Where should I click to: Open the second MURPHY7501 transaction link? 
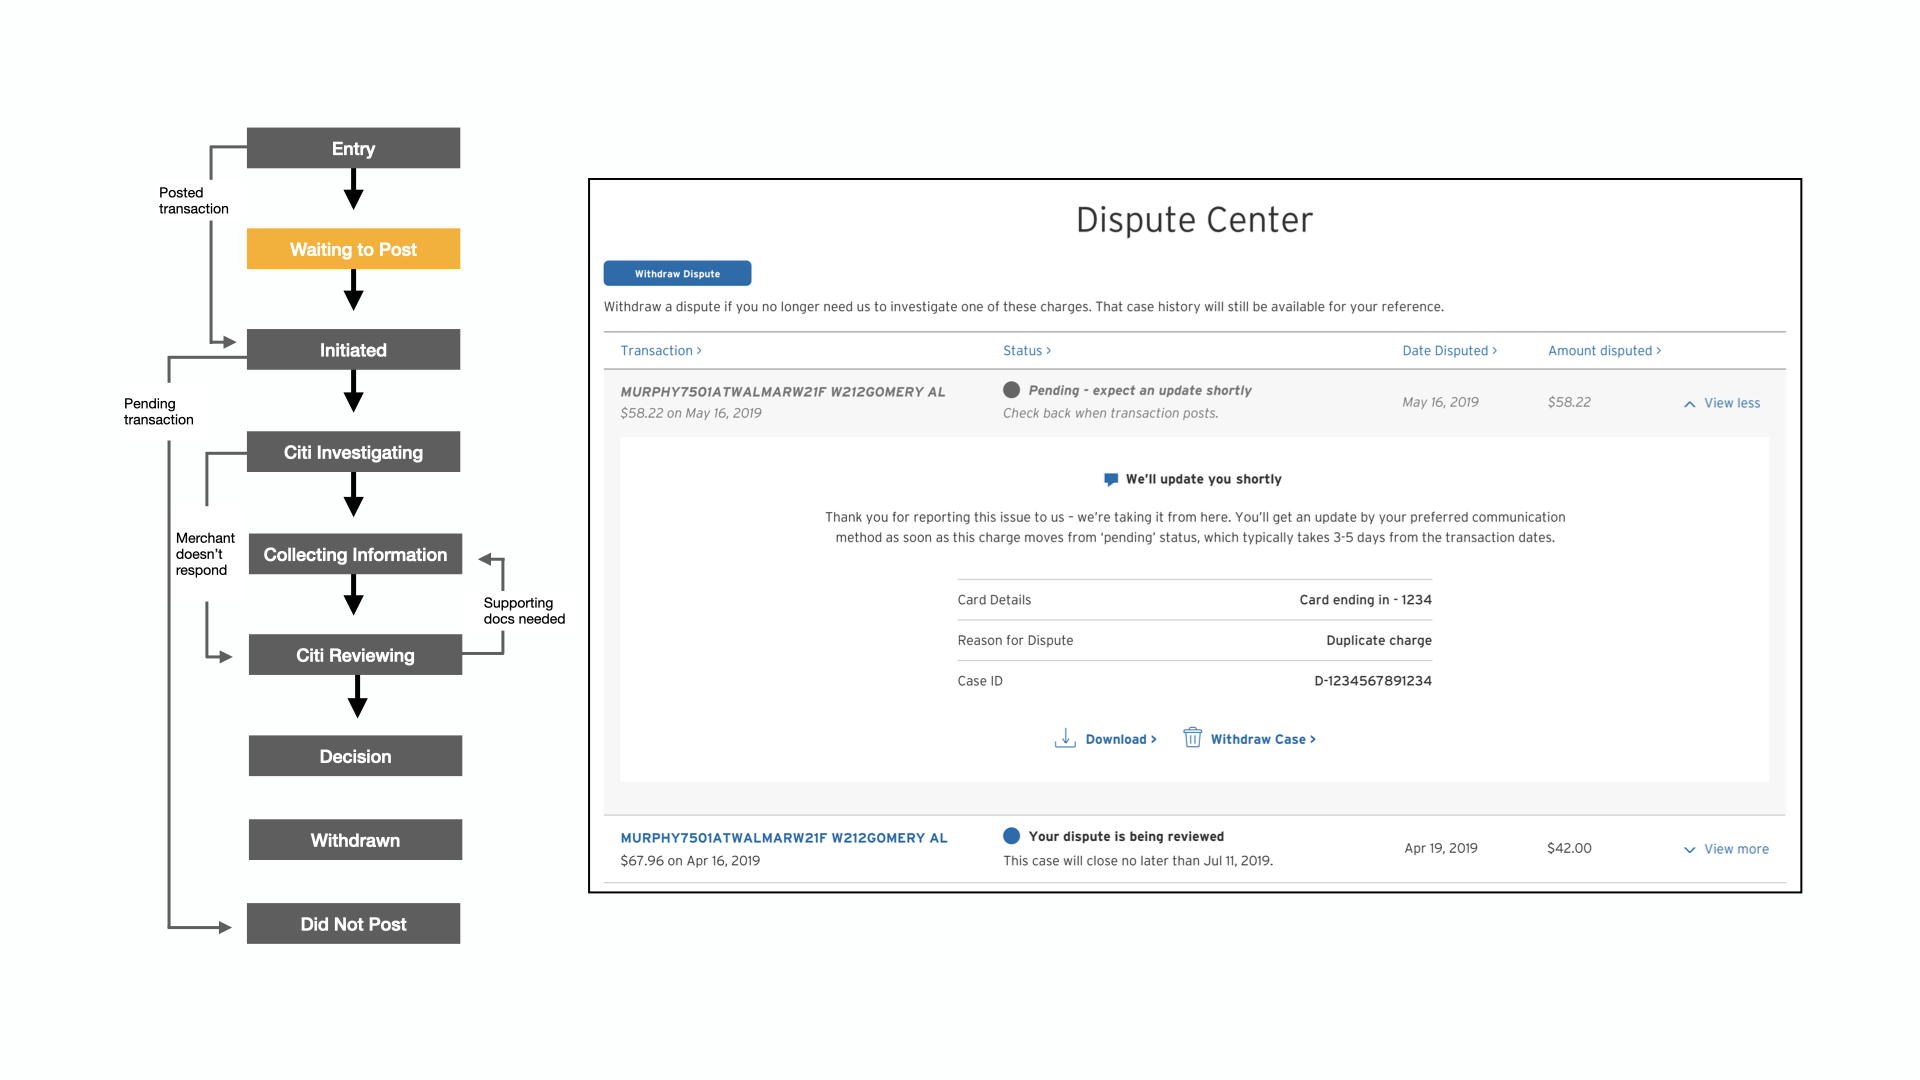pos(783,838)
